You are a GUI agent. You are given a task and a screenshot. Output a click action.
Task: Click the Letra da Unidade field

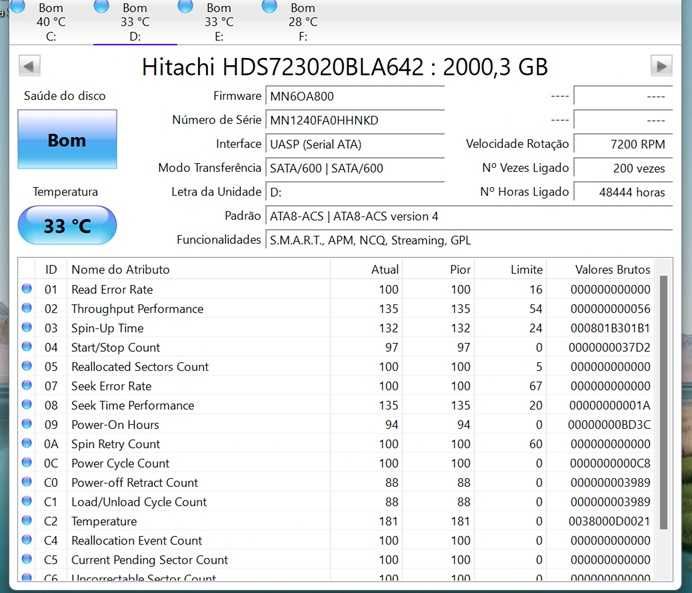(355, 192)
